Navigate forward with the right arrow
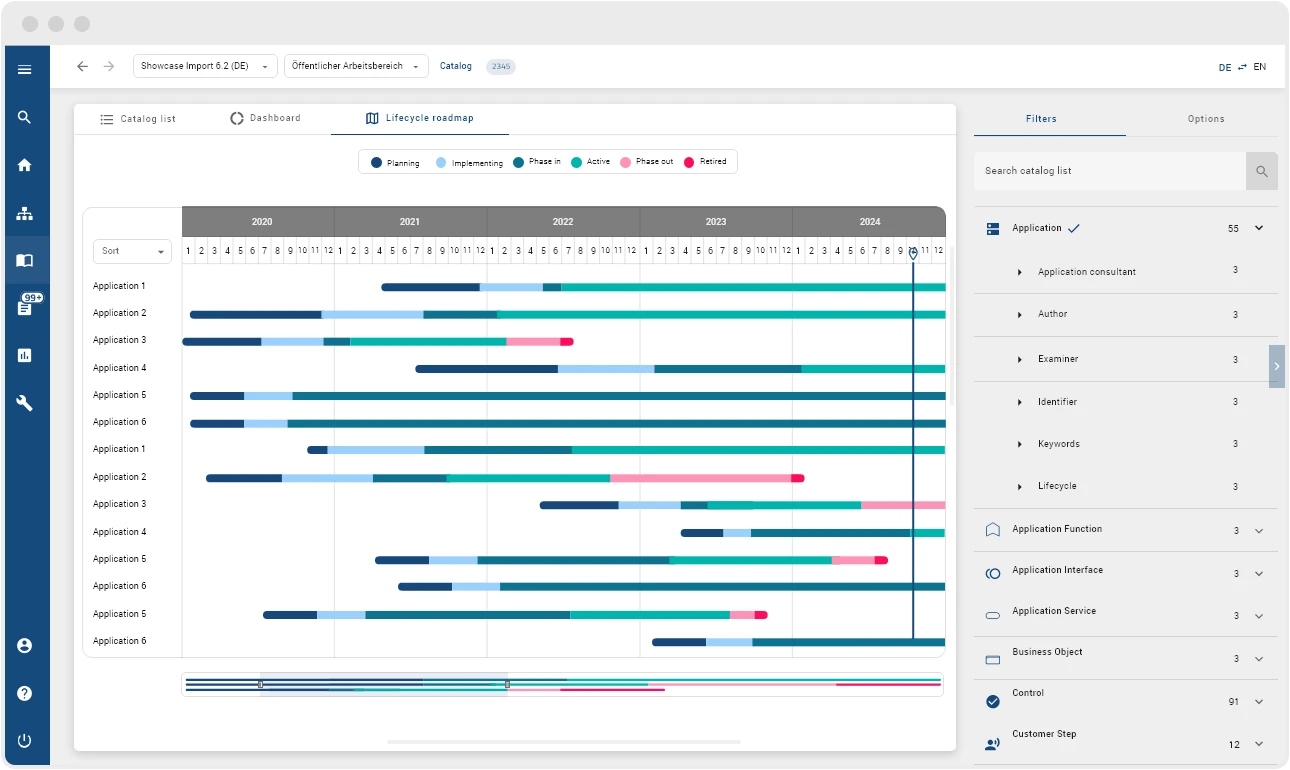The height and width of the screenshot is (770, 1290). tap(109, 66)
